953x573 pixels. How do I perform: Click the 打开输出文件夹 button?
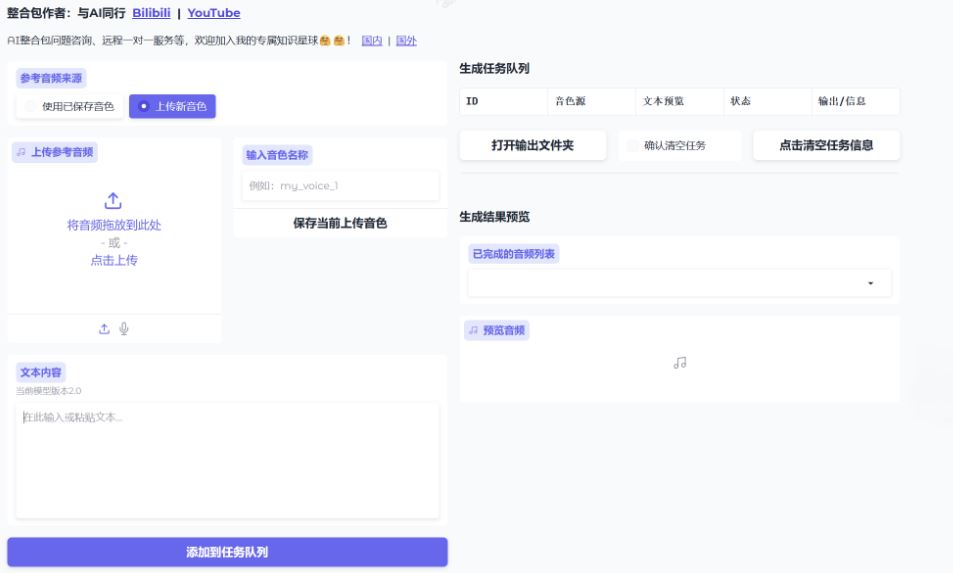pyautogui.click(x=532, y=145)
